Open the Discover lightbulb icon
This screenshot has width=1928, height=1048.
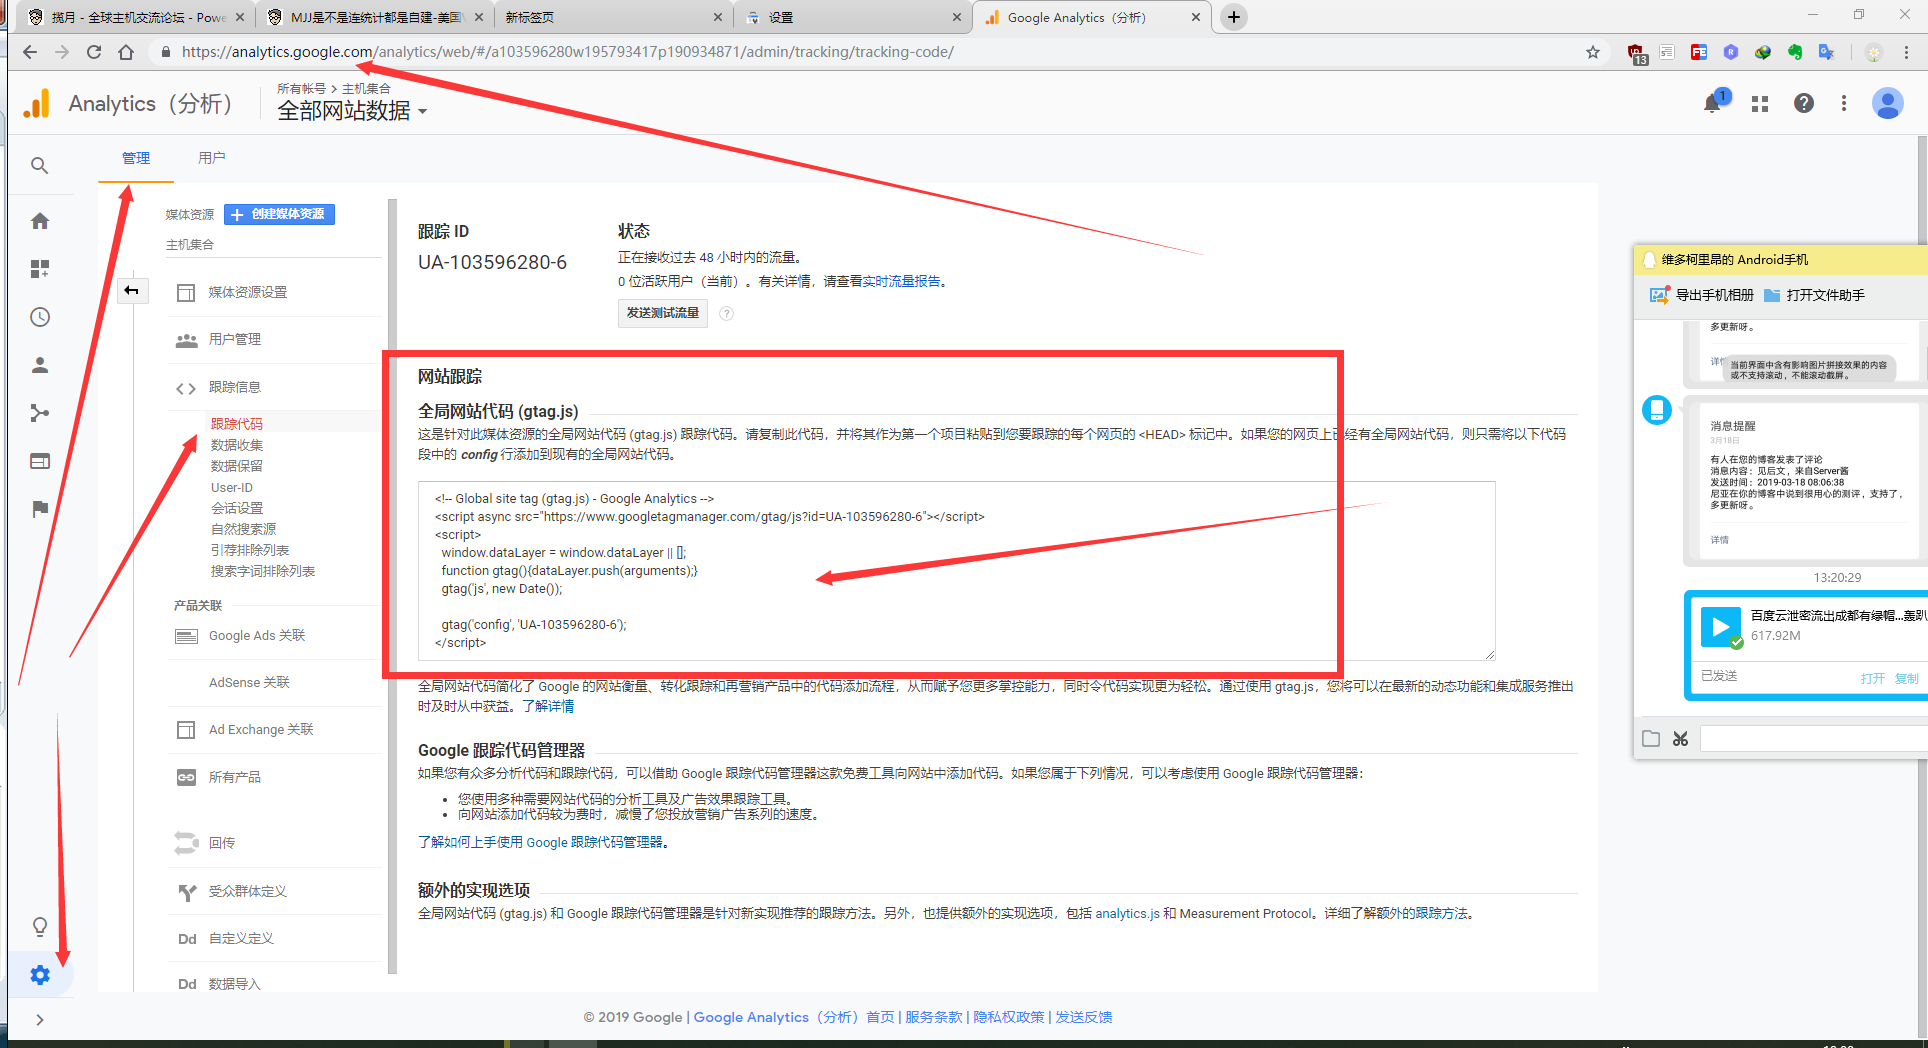40,927
